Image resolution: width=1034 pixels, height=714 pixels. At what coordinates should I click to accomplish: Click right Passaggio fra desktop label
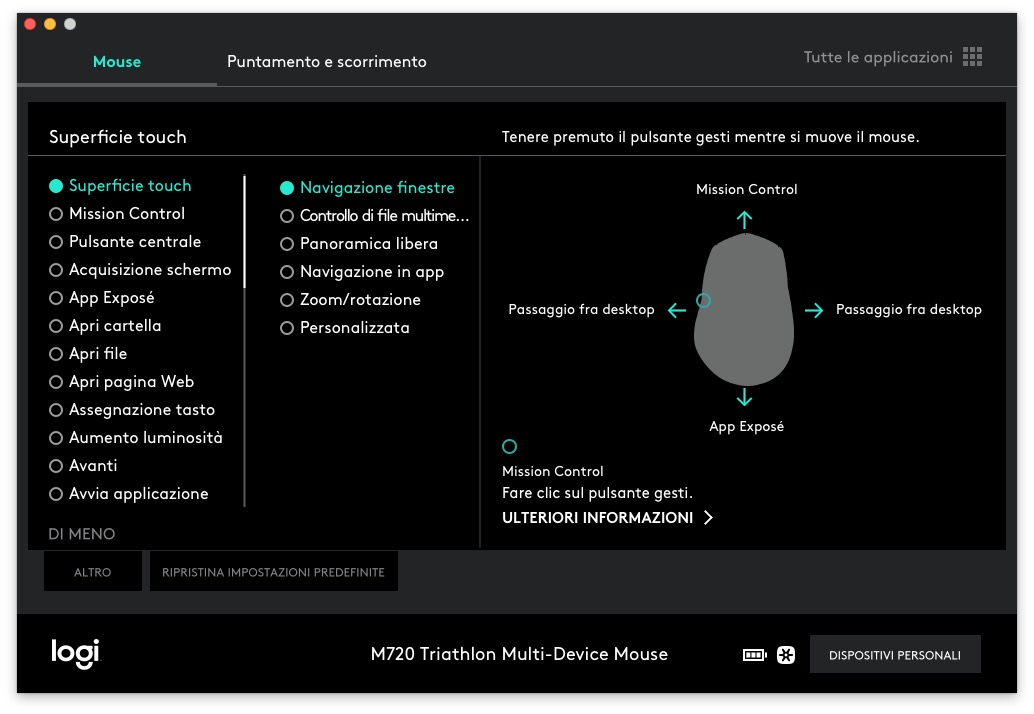tap(909, 310)
